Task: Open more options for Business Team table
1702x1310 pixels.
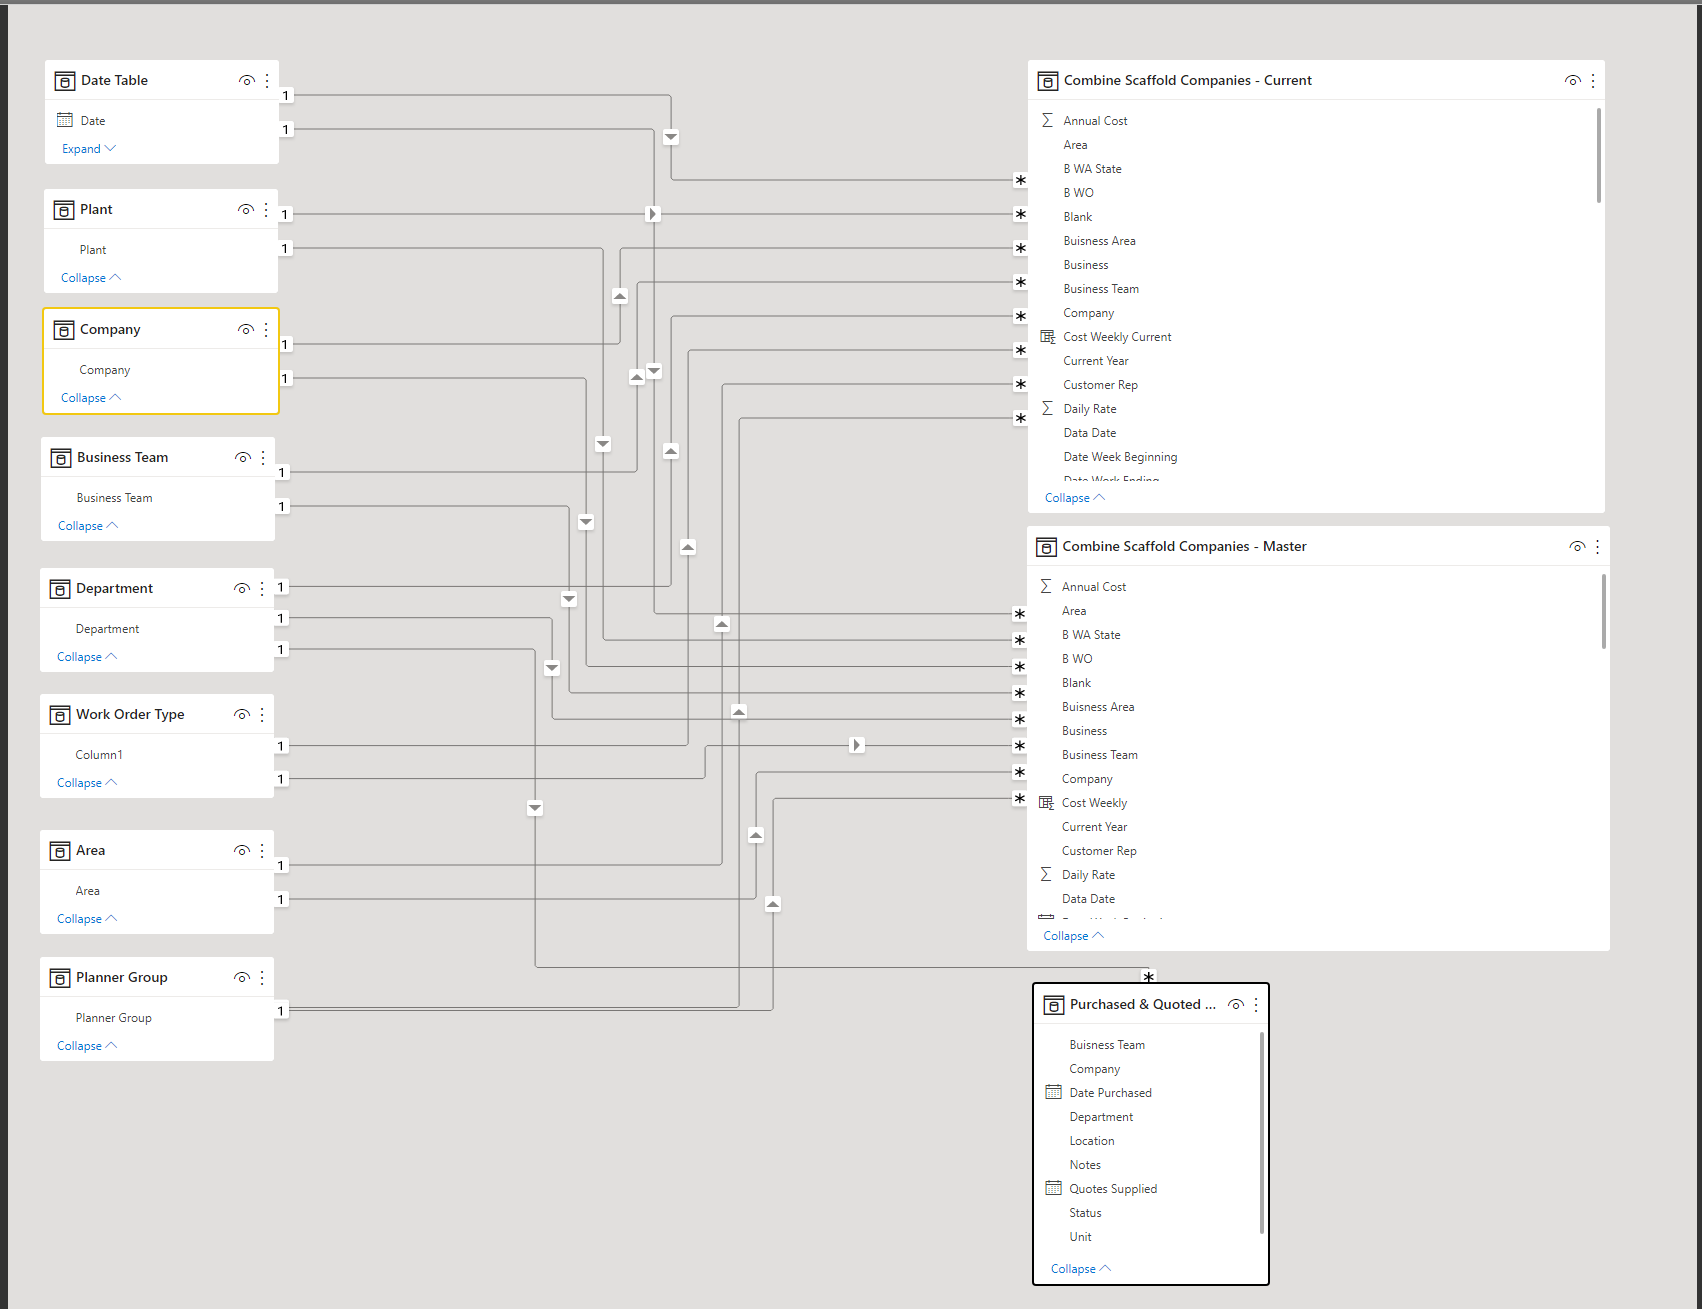Action: (263, 457)
